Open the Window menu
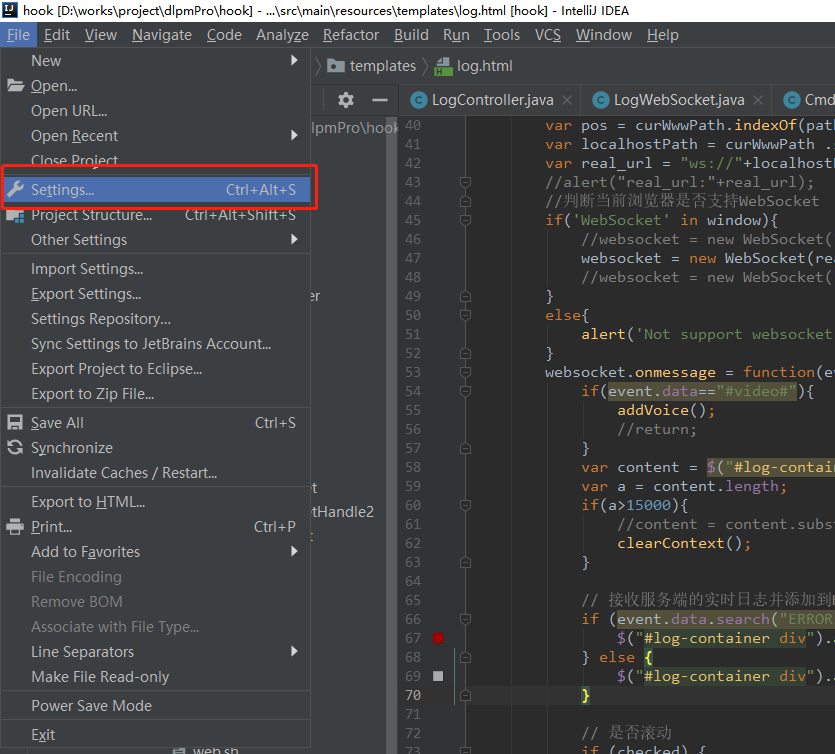 (x=604, y=35)
